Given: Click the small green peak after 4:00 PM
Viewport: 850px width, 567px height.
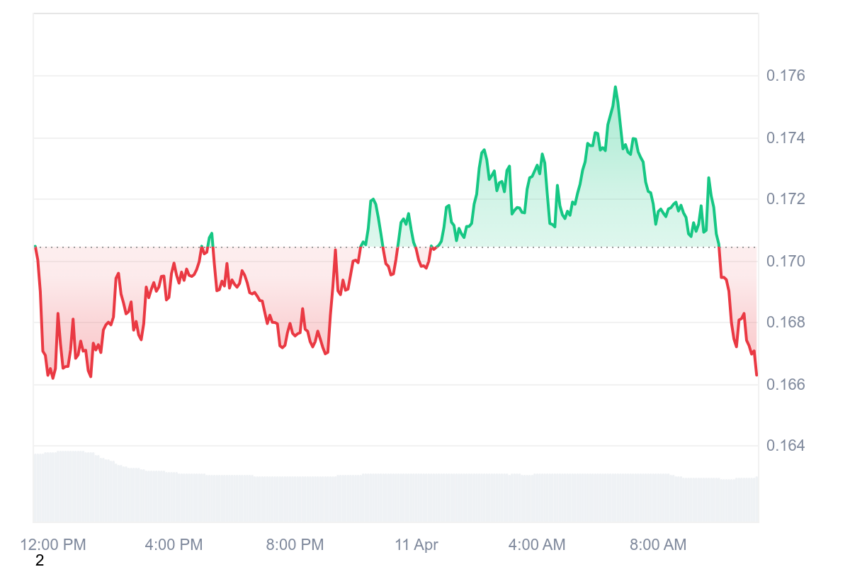Looking at the screenshot, I should tap(211, 234).
